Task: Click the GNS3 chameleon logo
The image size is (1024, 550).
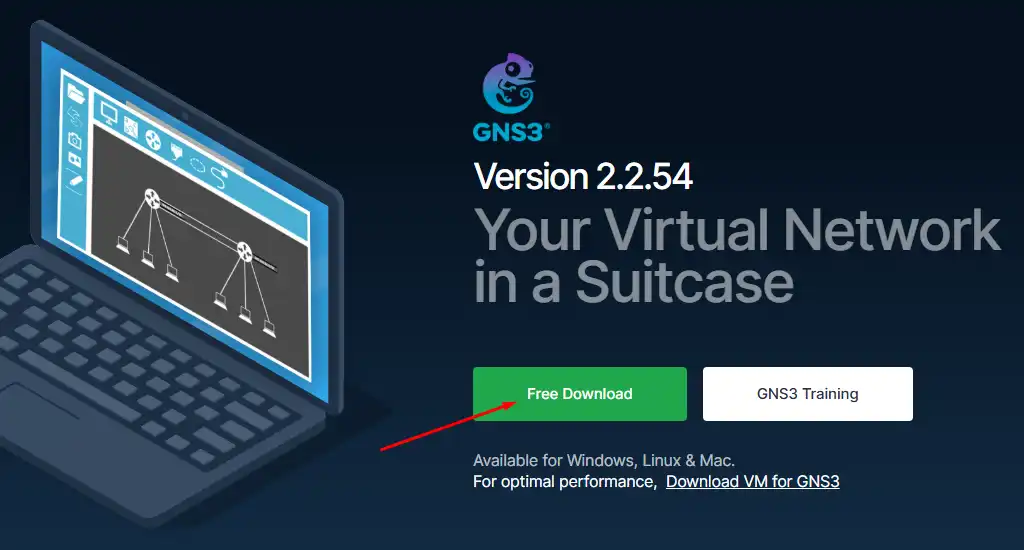Action: point(509,84)
